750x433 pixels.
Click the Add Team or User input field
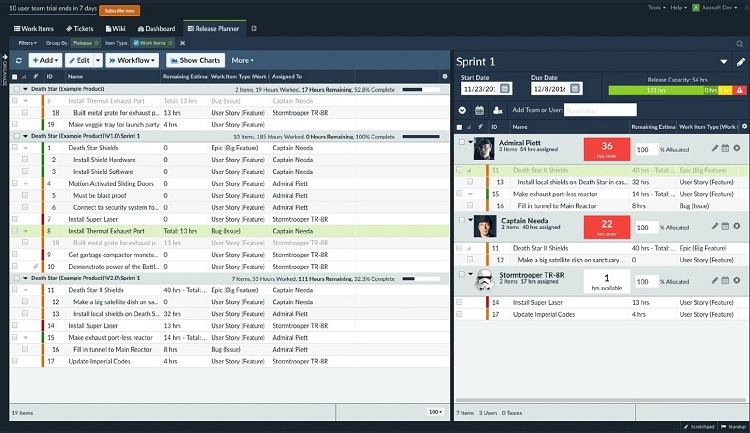tap(600, 110)
